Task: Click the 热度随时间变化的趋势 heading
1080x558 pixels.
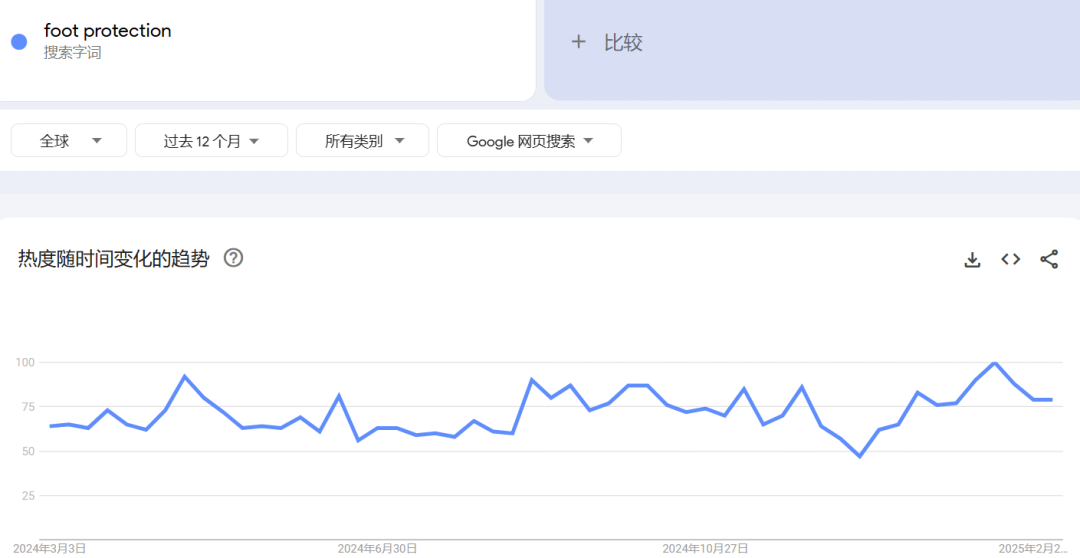Action: pyautogui.click(x=114, y=259)
